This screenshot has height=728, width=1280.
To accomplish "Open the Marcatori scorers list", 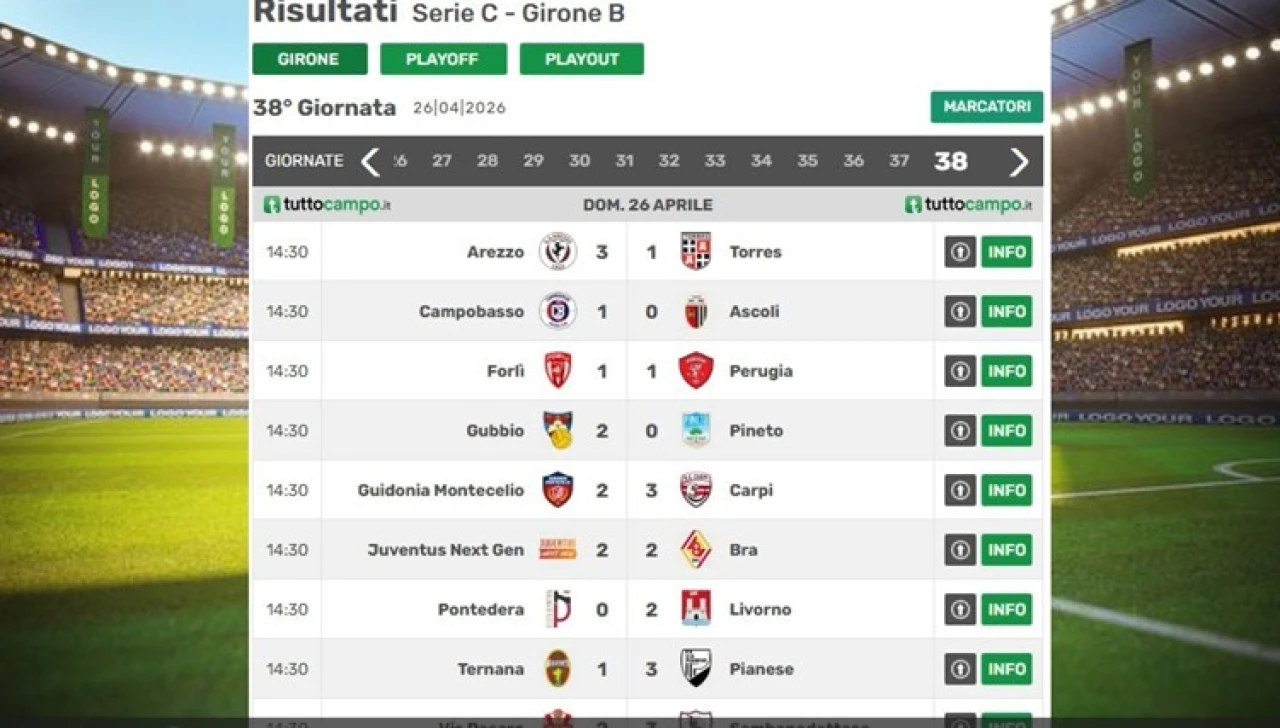I will [x=986, y=107].
